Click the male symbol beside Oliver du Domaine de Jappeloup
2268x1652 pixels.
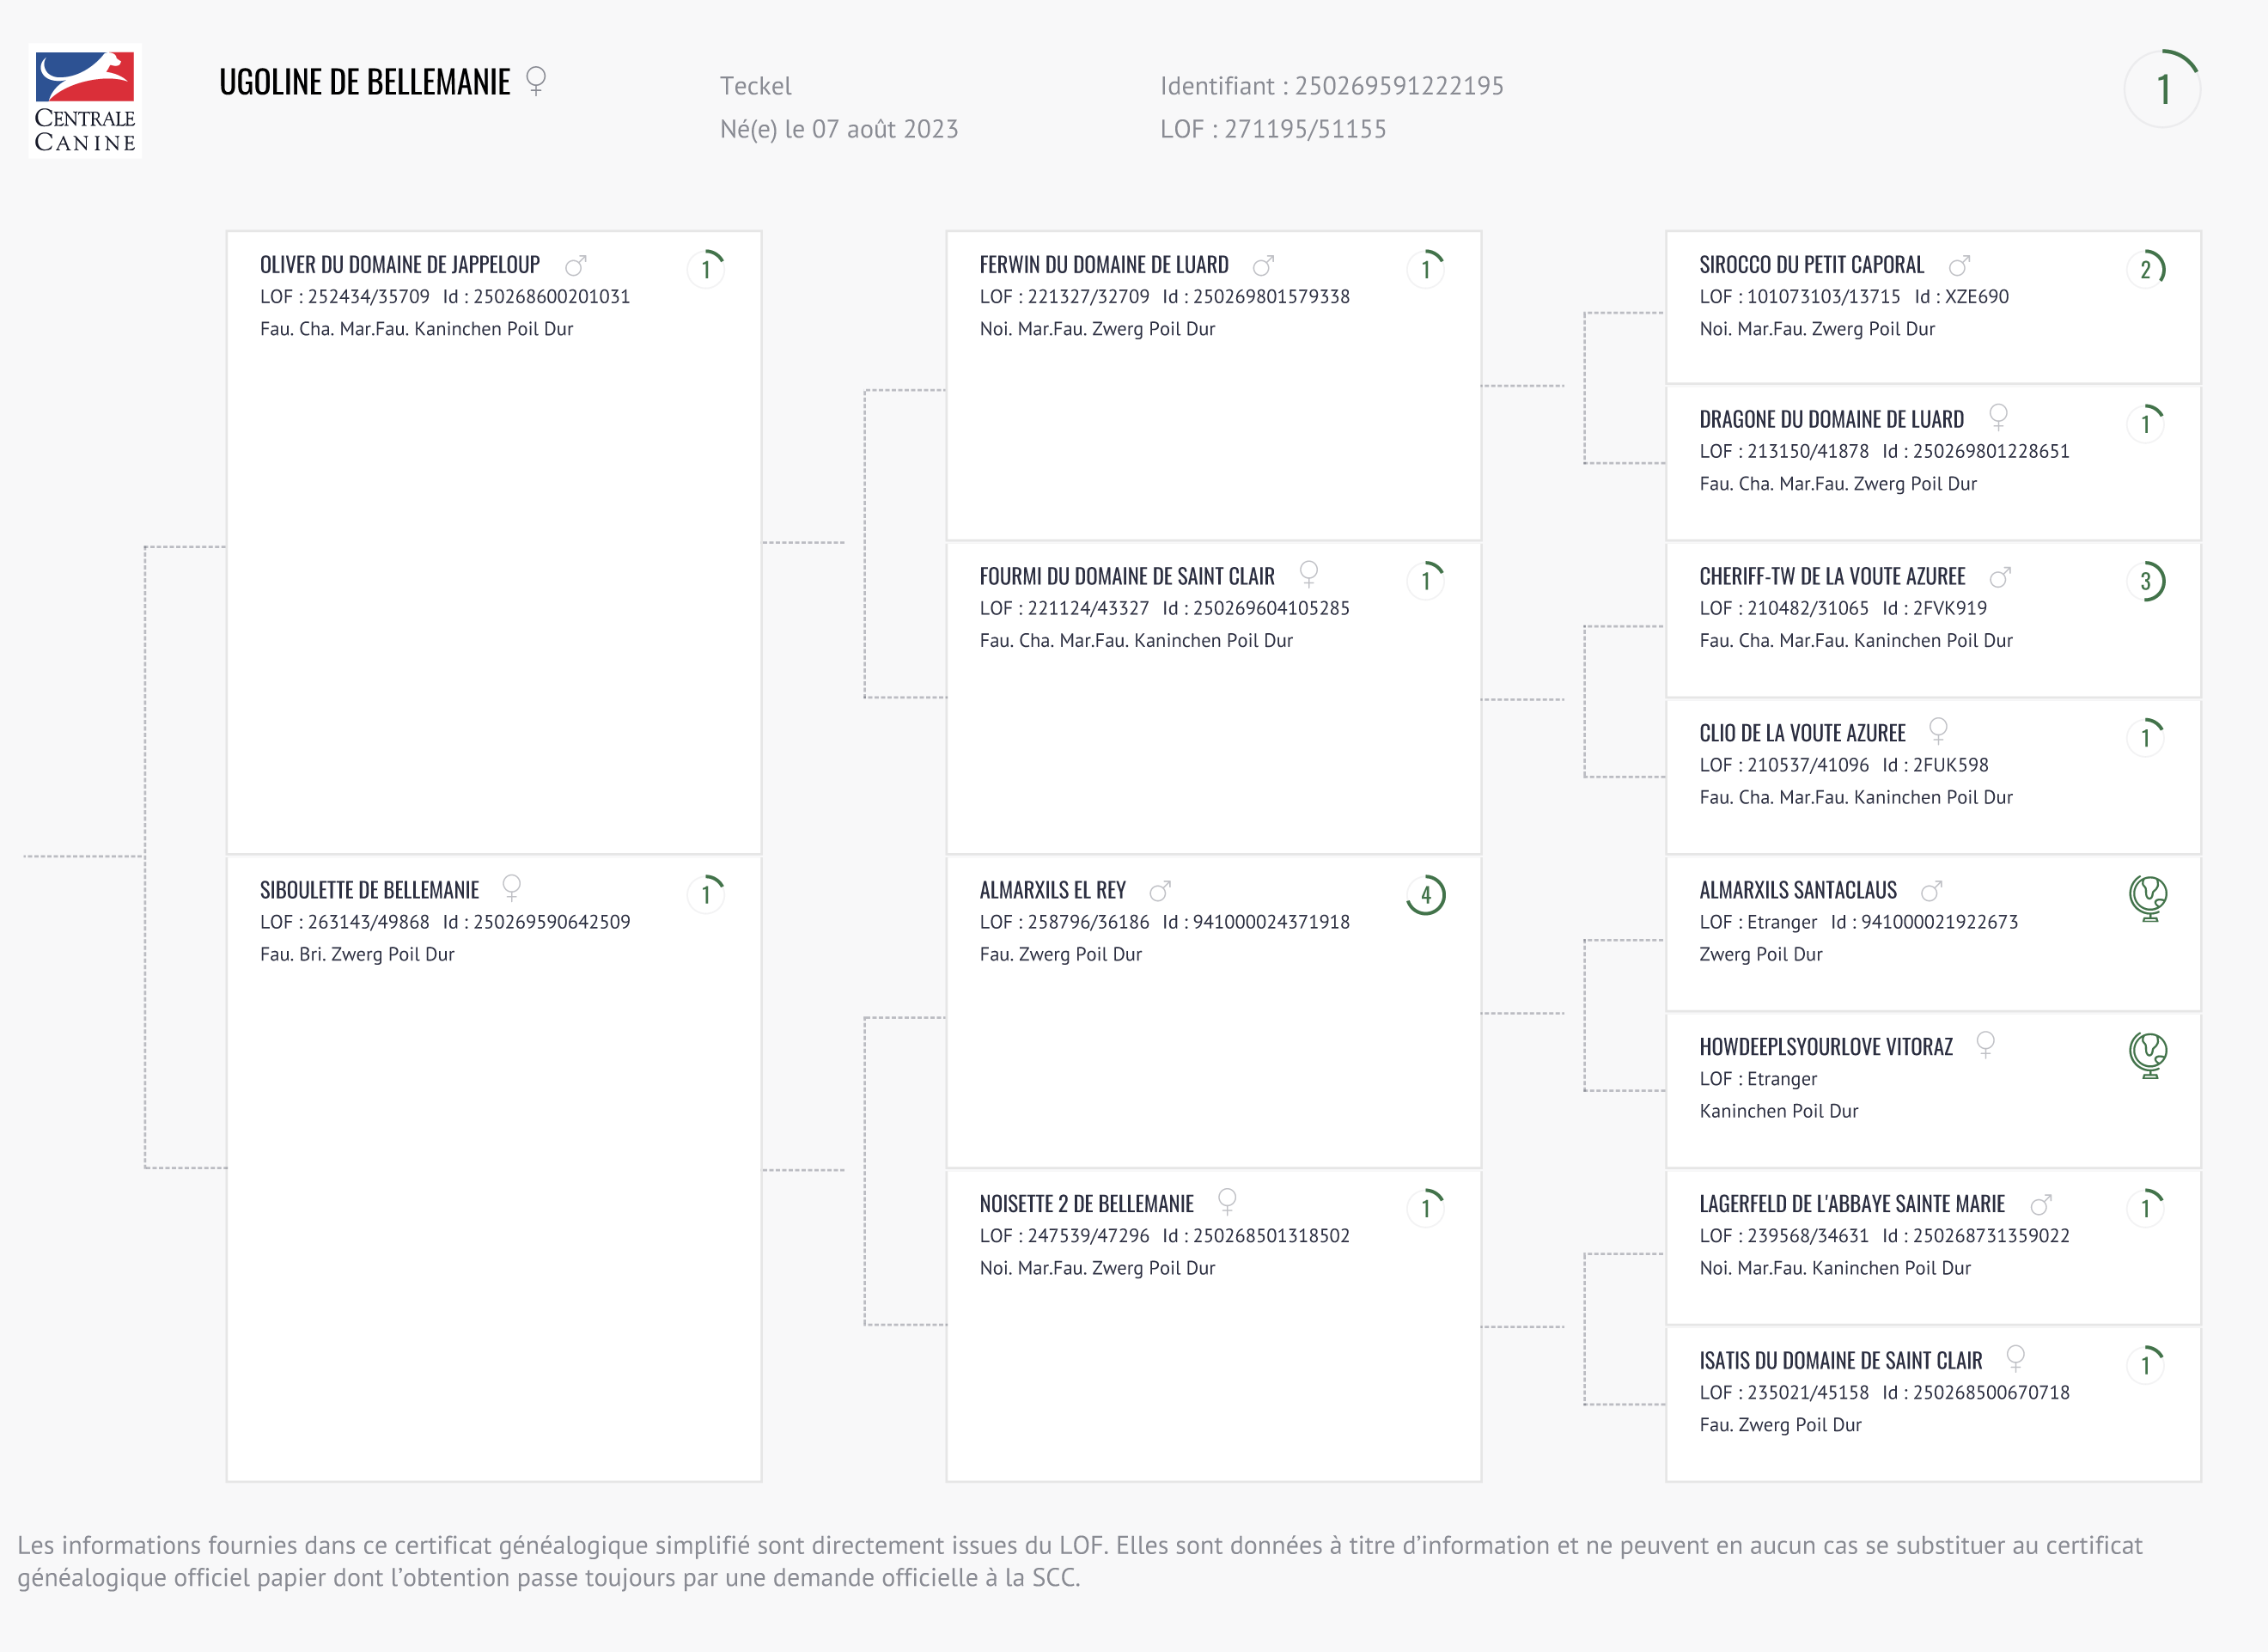[x=575, y=266]
